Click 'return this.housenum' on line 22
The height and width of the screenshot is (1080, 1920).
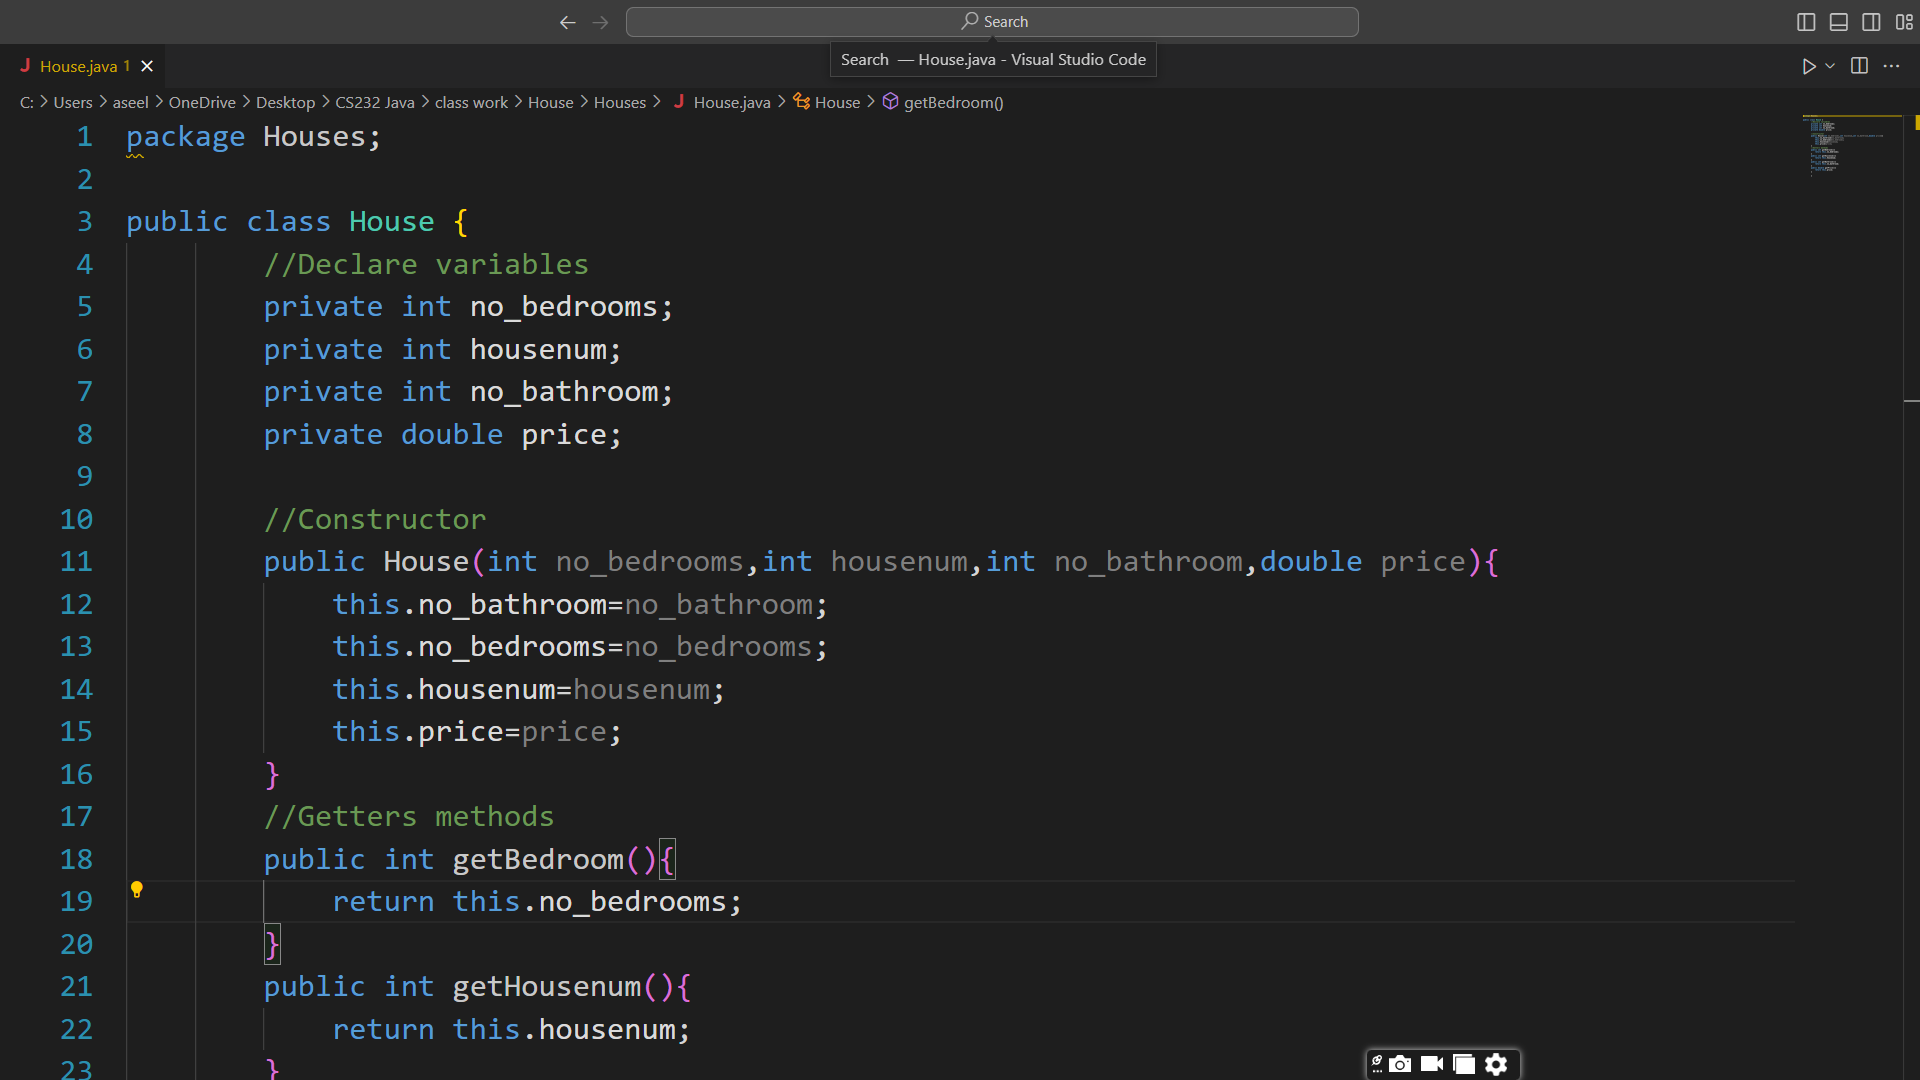coord(511,1029)
